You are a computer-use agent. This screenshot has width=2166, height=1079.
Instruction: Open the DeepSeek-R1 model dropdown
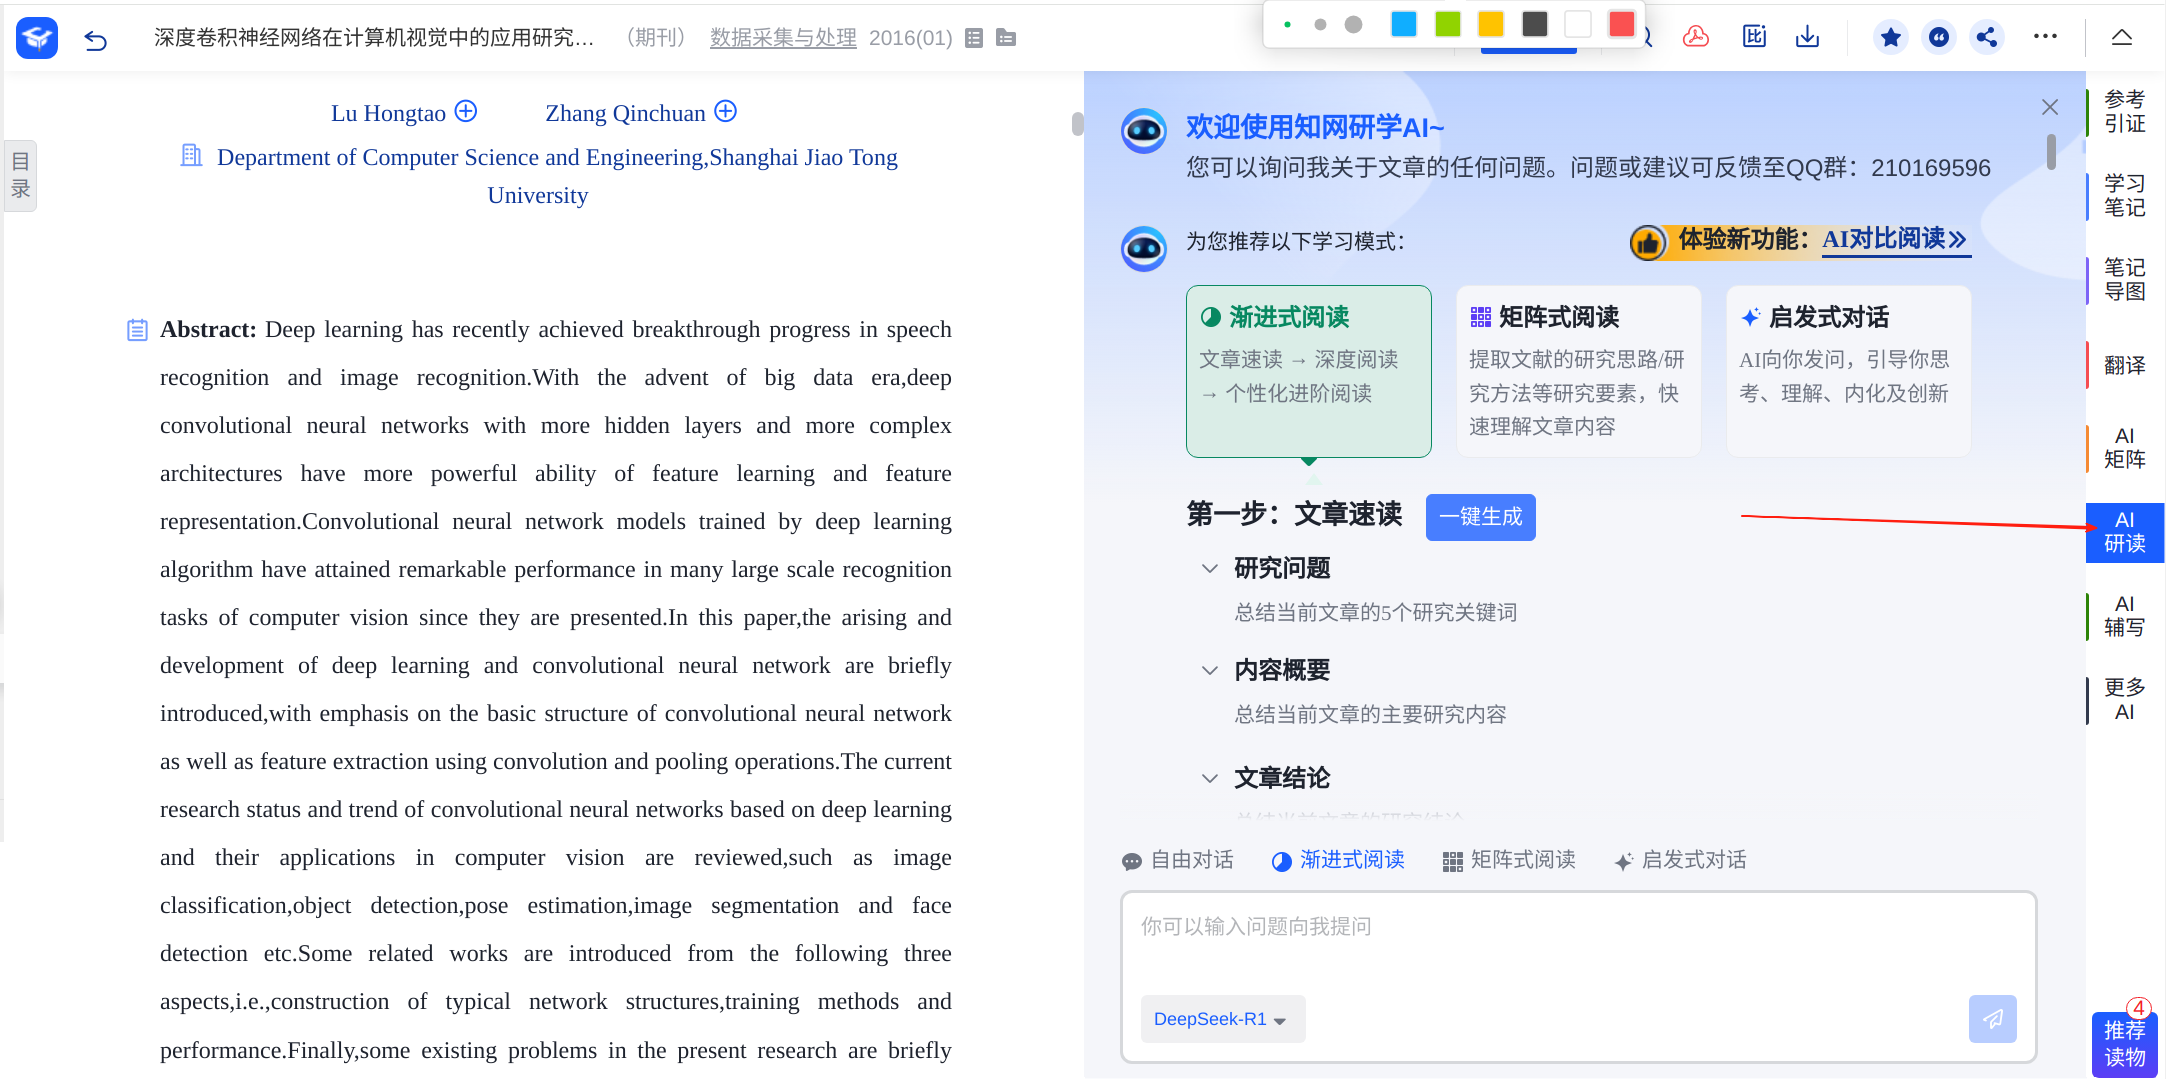(x=1221, y=1019)
